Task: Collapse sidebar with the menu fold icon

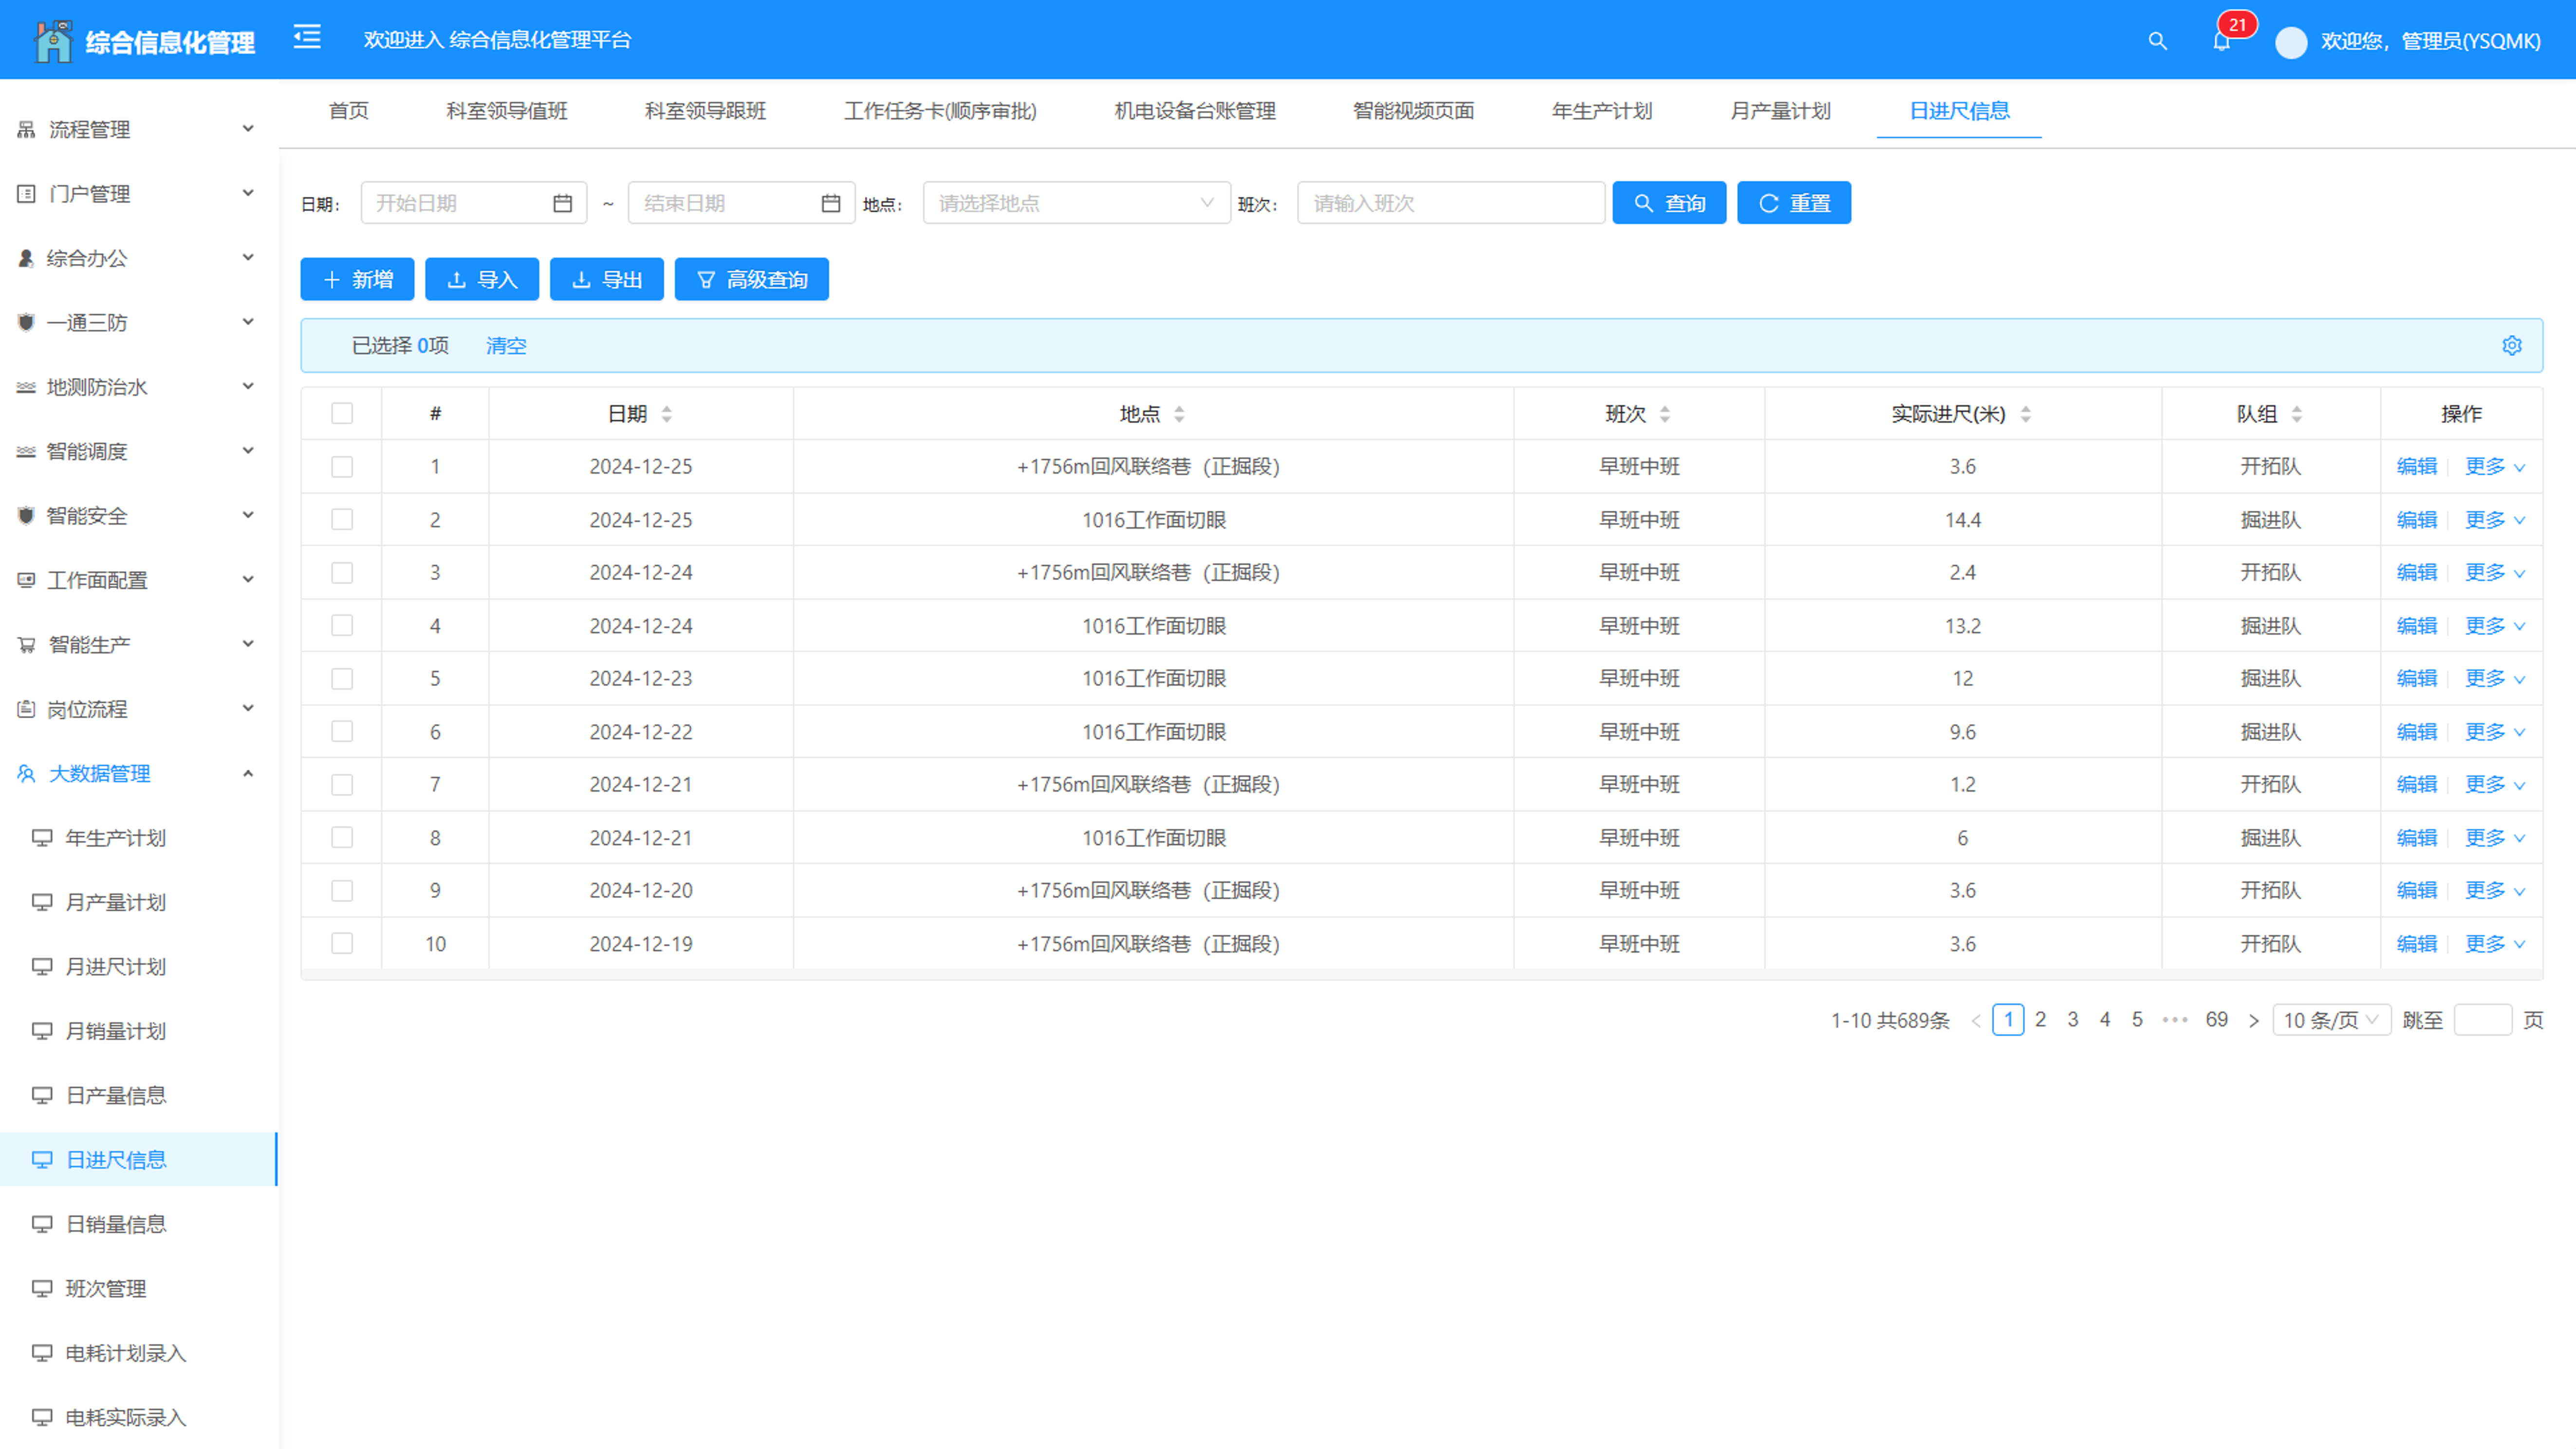Action: (x=307, y=38)
